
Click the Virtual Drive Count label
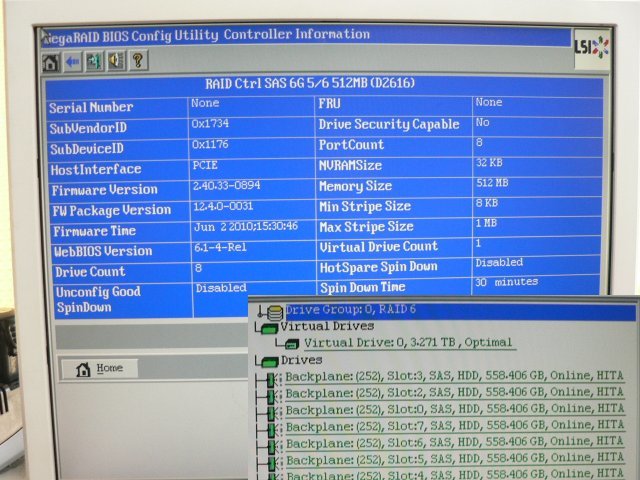379,247
